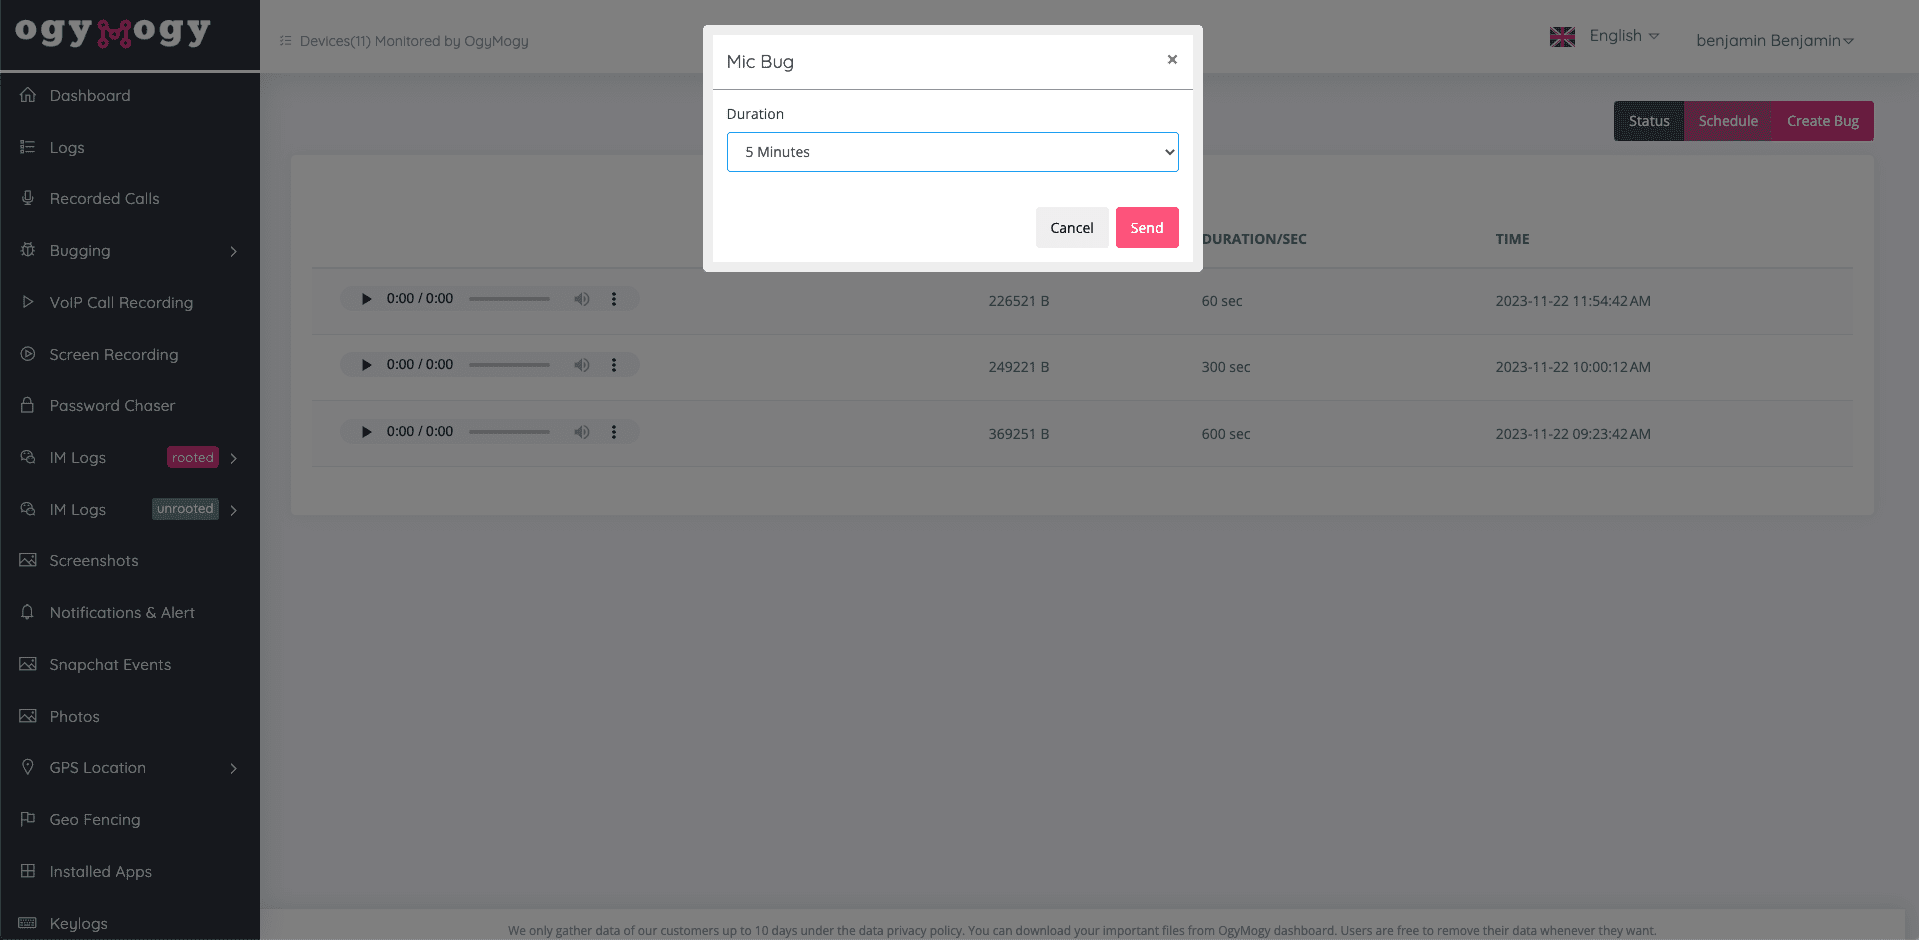Click Cancel in Mic Bug dialog
The image size is (1919, 940).
(x=1072, y=228)
